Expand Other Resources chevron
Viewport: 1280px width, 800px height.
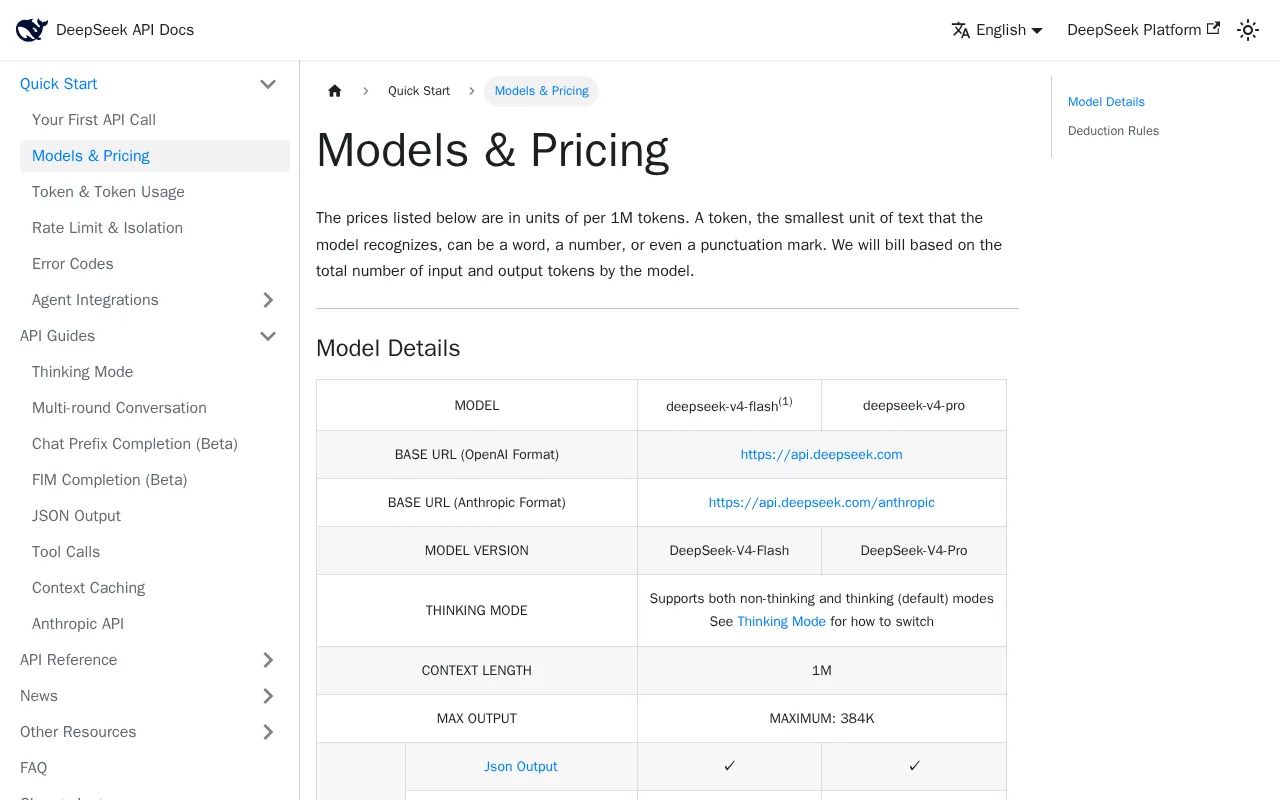pyautogui.click(x=268, y=732)
